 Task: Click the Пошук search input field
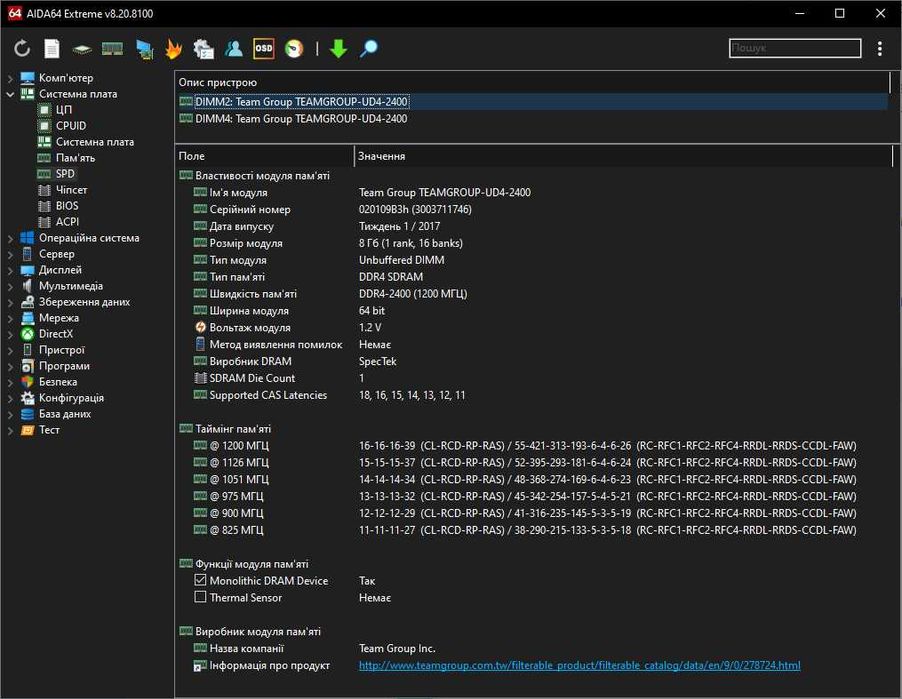click(x=794, y=48)
